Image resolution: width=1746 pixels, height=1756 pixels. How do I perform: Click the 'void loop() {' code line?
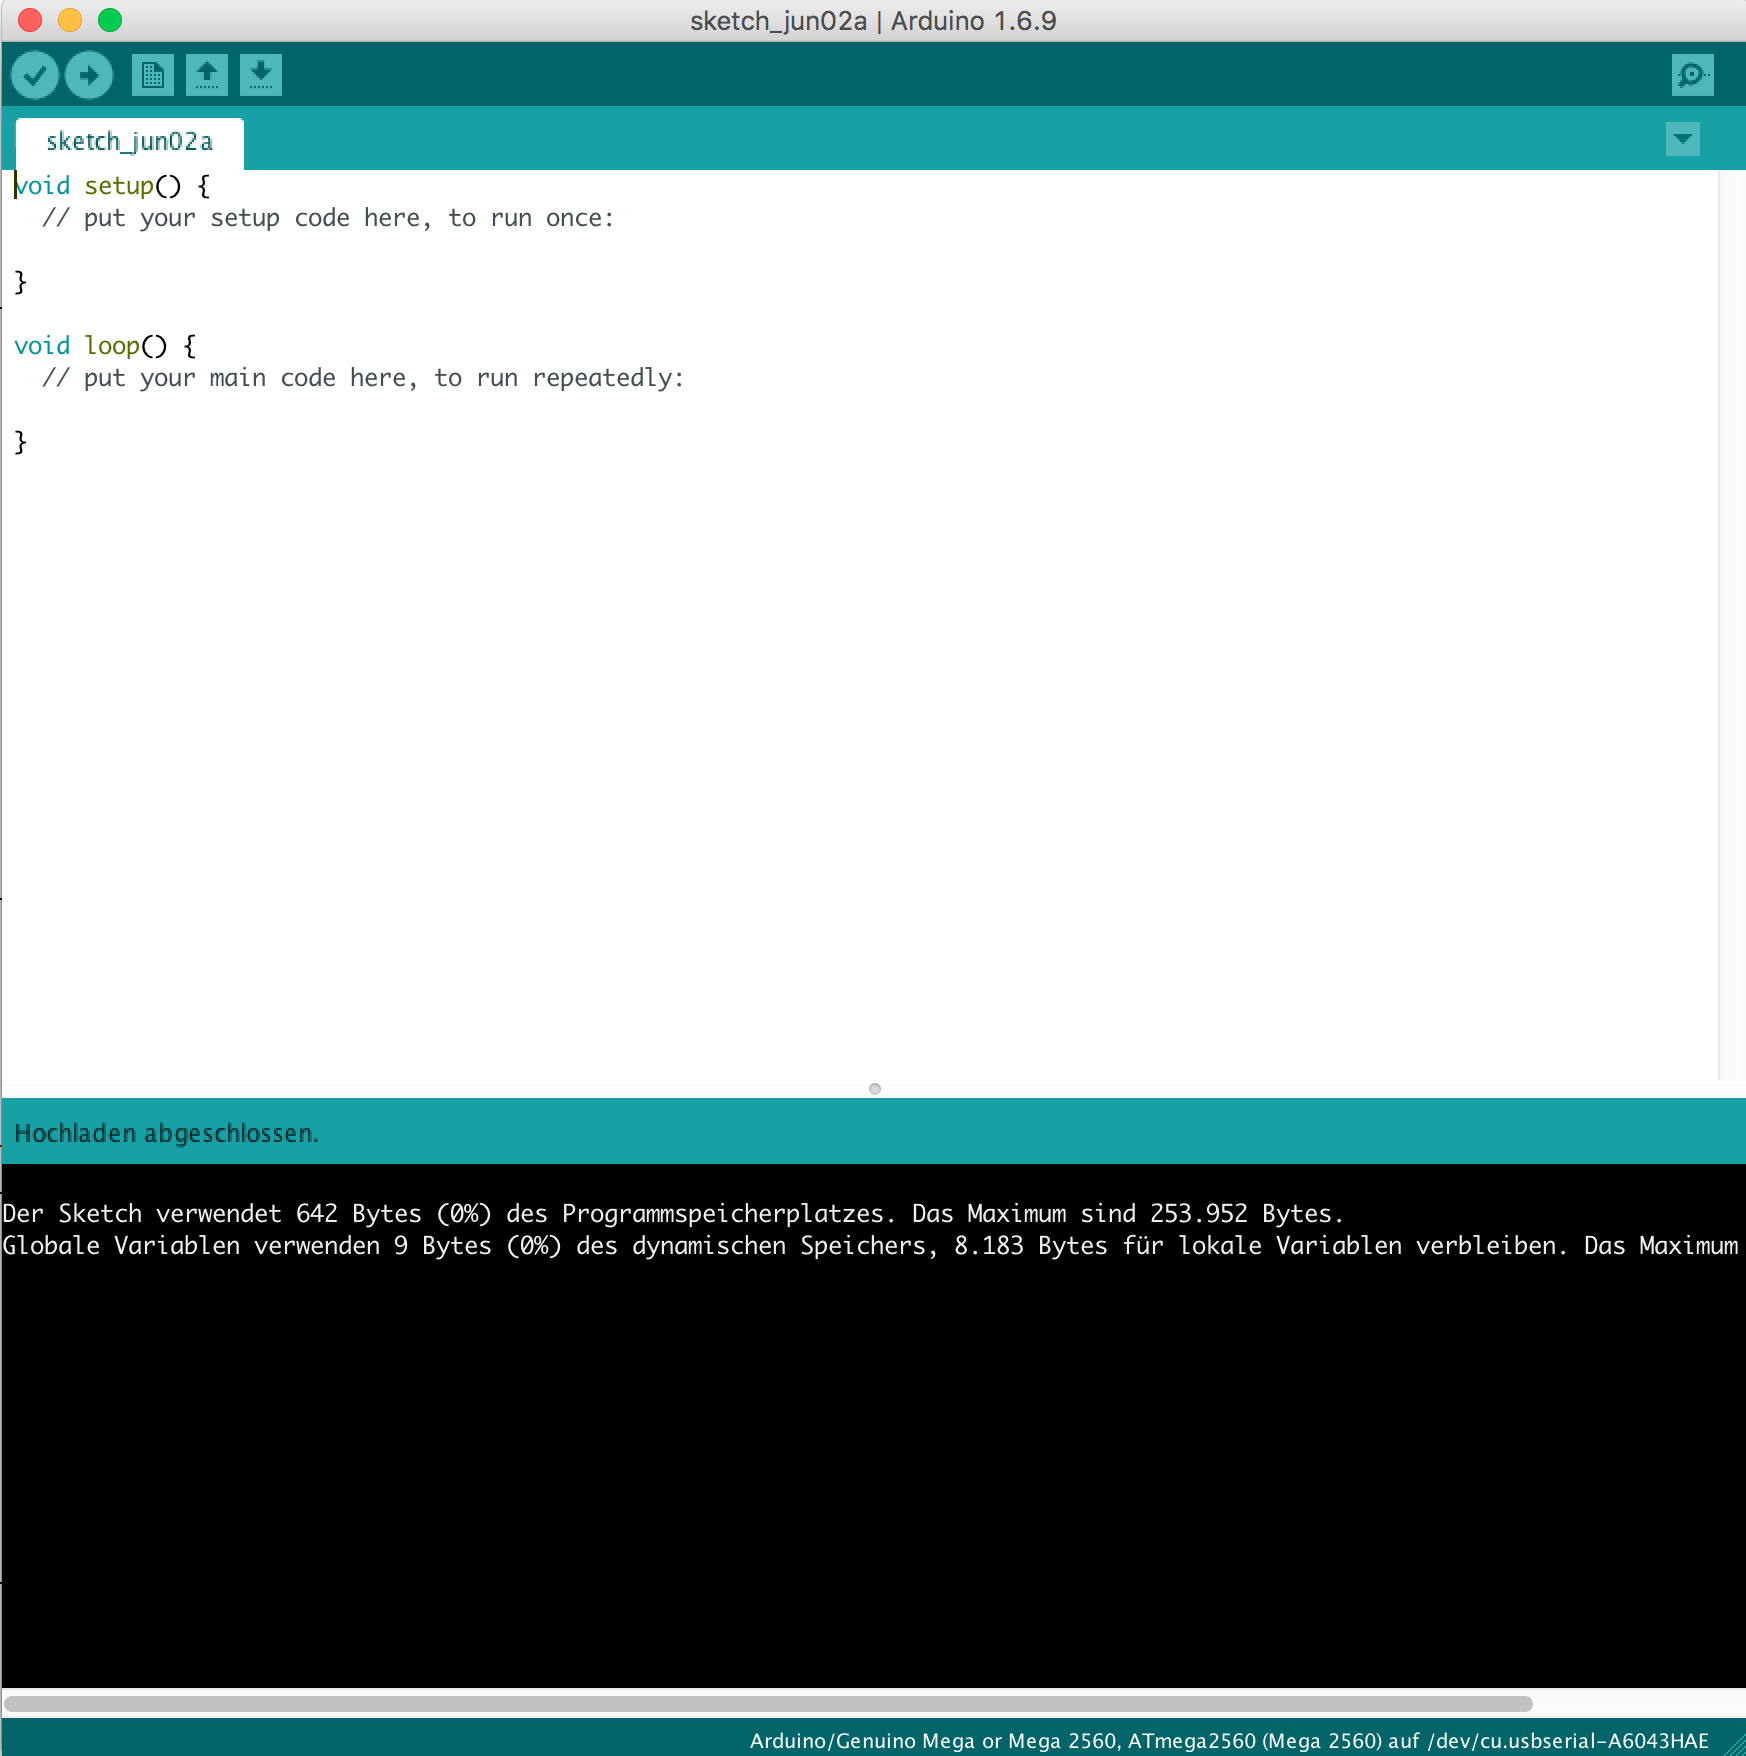tap(106, 346)
